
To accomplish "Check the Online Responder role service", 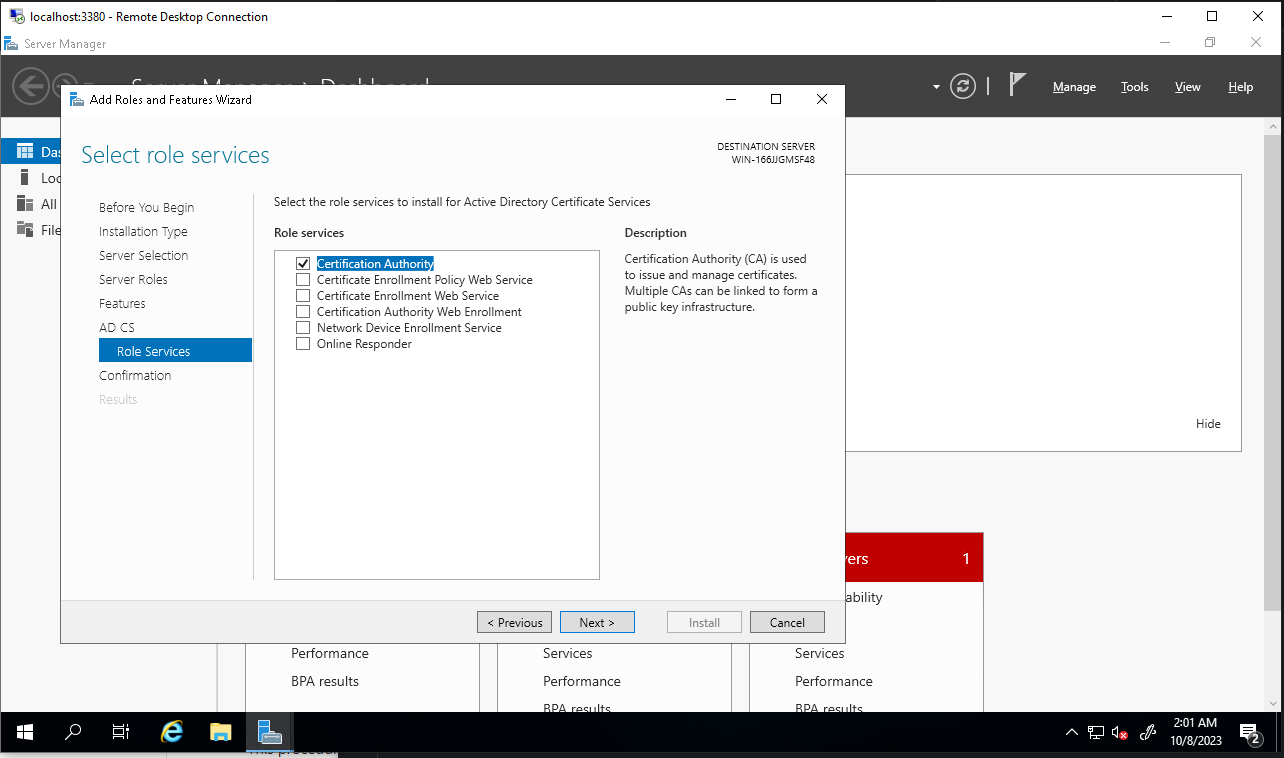I will click(x=303, y=344).
